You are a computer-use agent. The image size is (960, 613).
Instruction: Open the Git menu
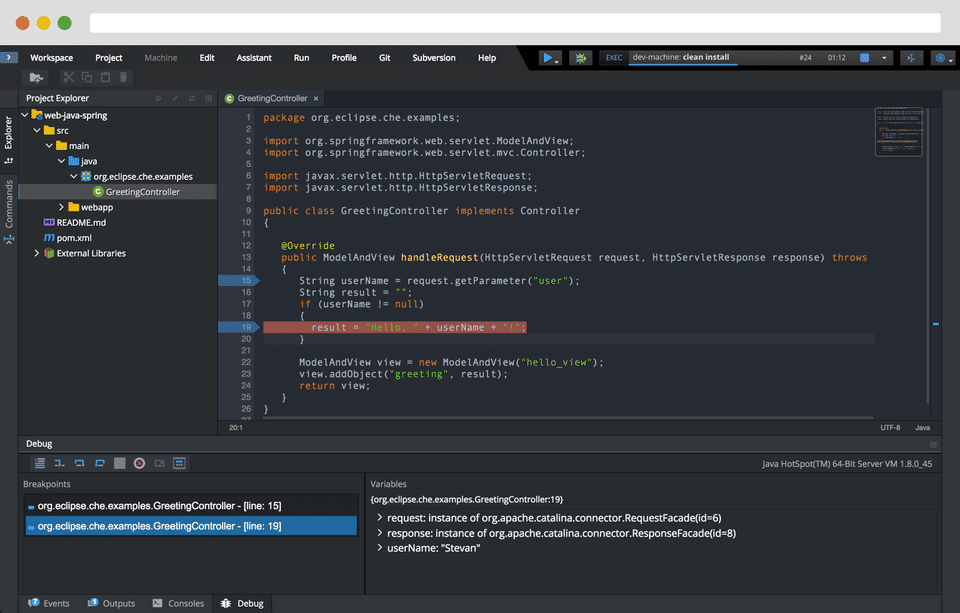384,58
